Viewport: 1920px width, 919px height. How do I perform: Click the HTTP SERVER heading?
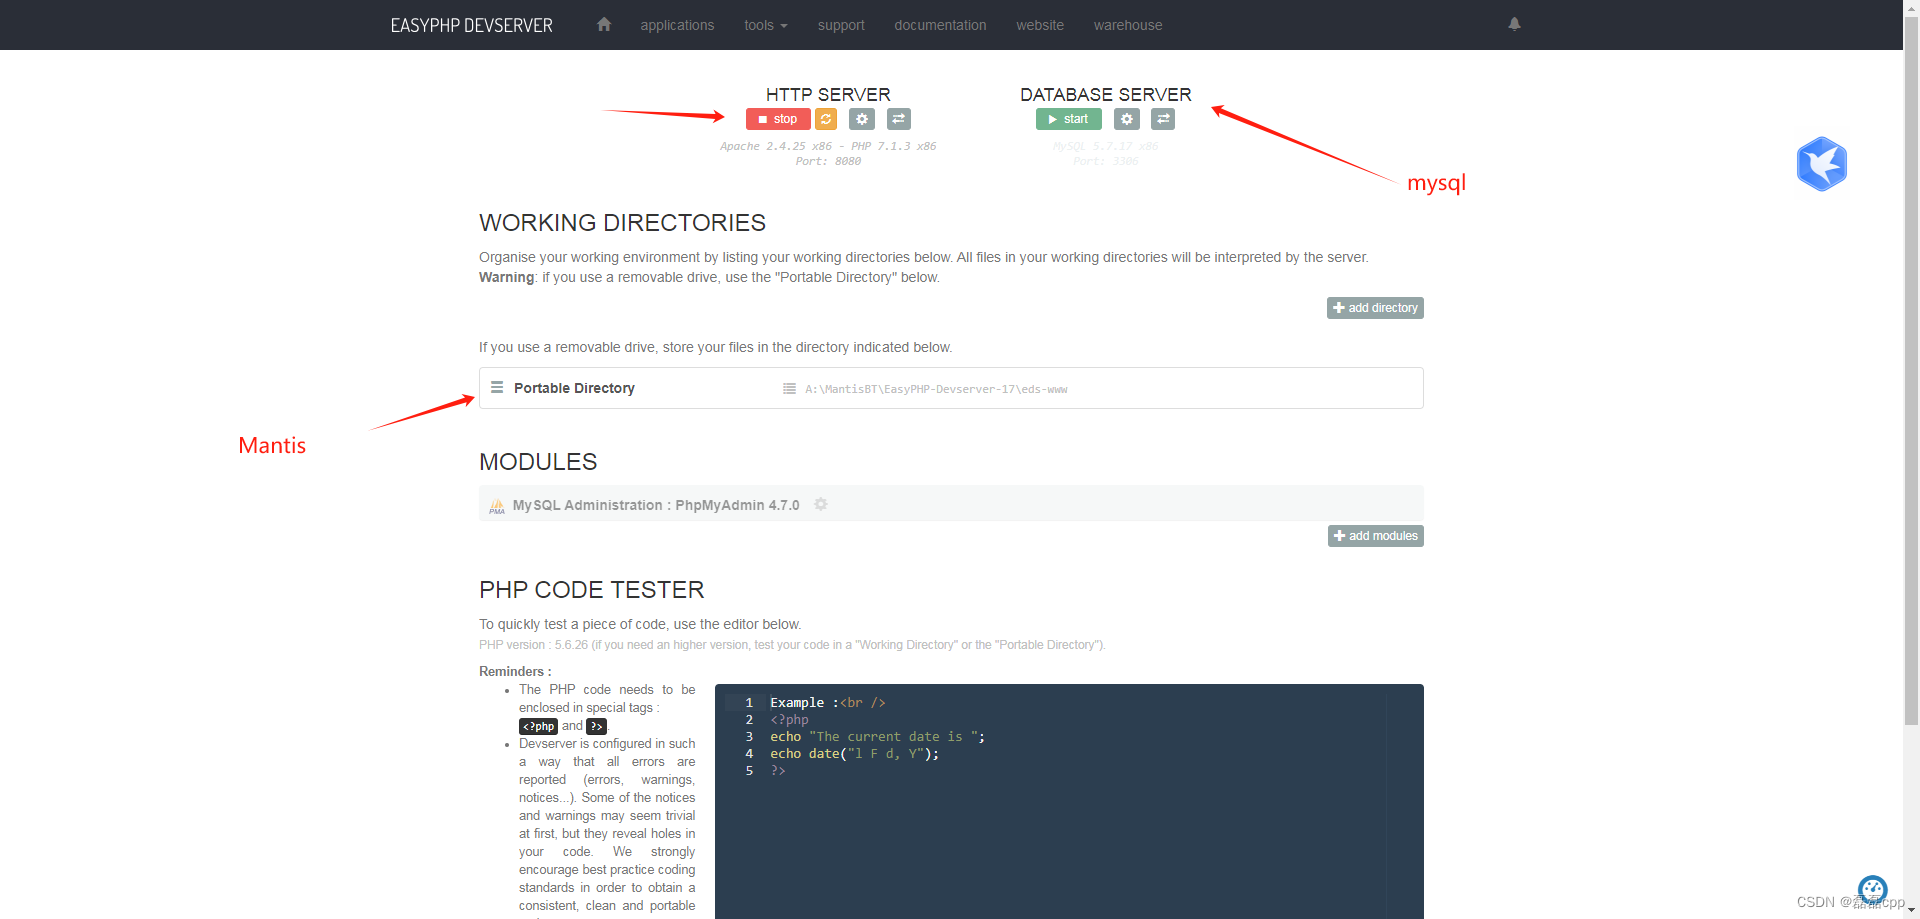pyautogui.click(x=828, y=94)
